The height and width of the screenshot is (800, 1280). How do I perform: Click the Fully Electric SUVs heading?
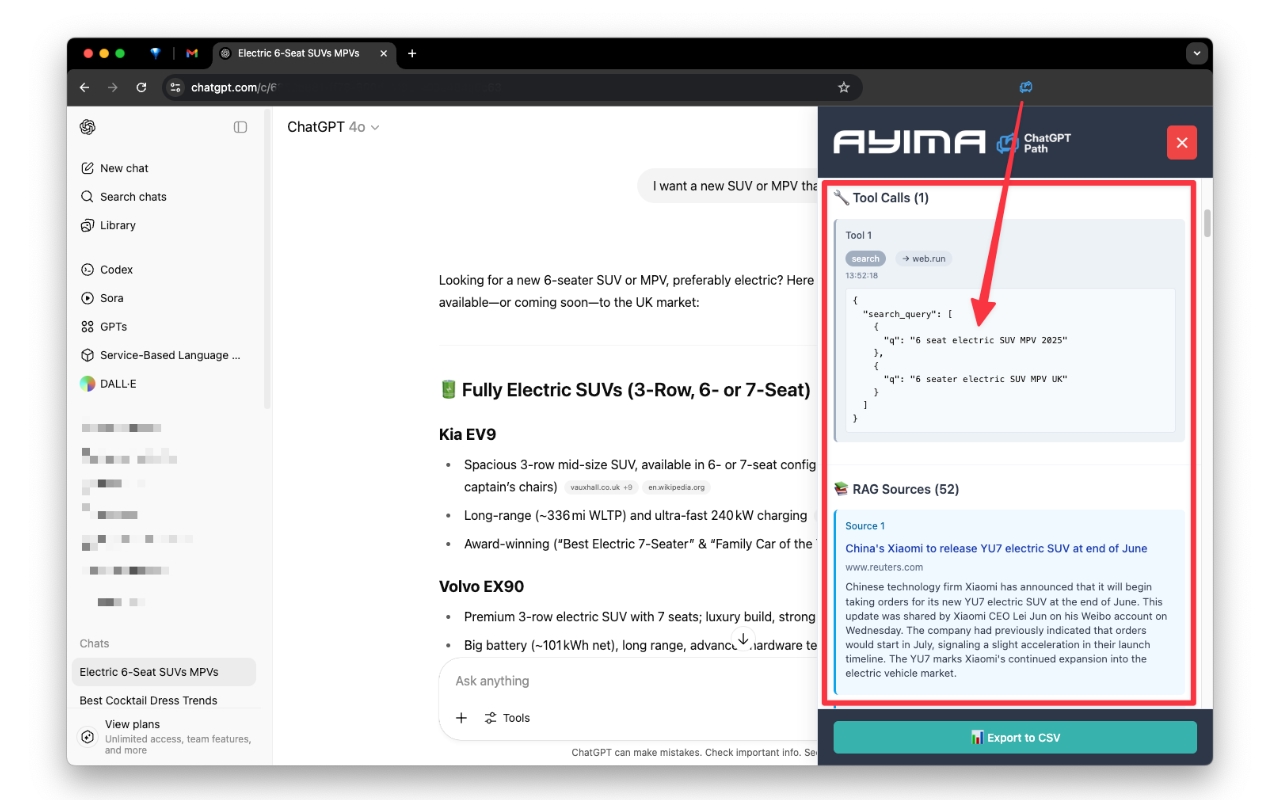click(x=625, y=390)
